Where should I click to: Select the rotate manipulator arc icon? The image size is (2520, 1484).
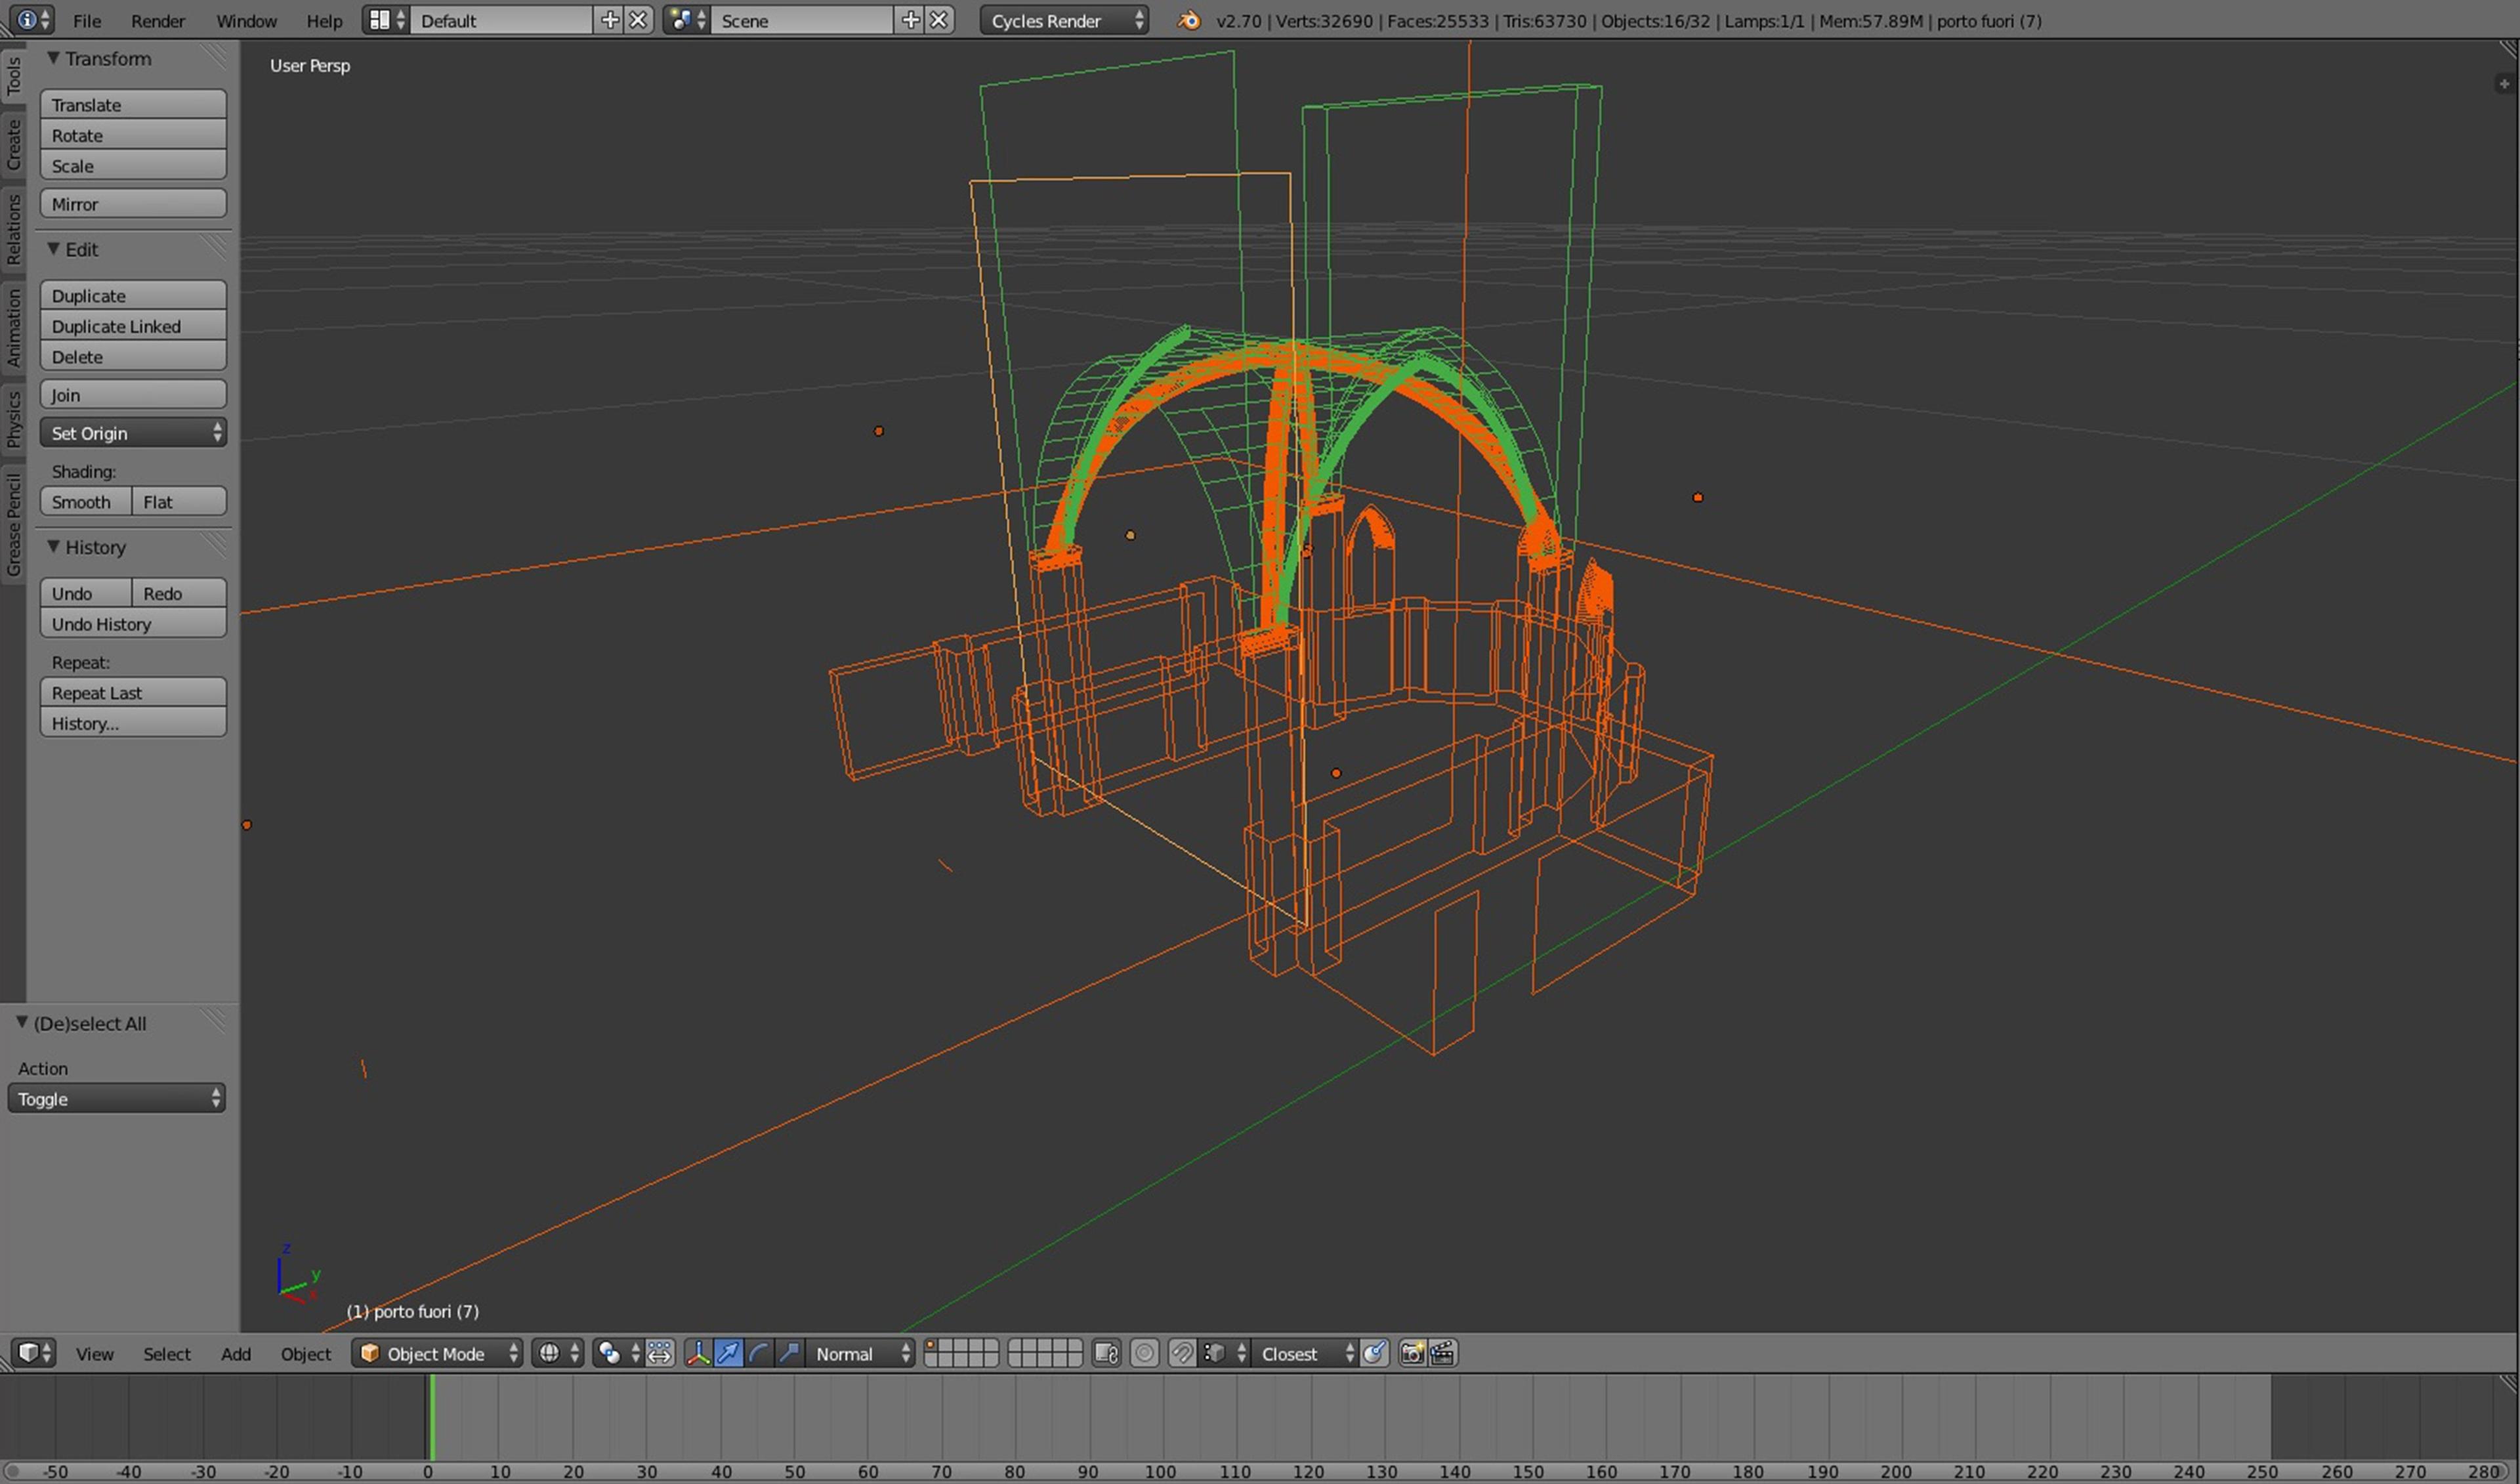(x=758, y=1353)
